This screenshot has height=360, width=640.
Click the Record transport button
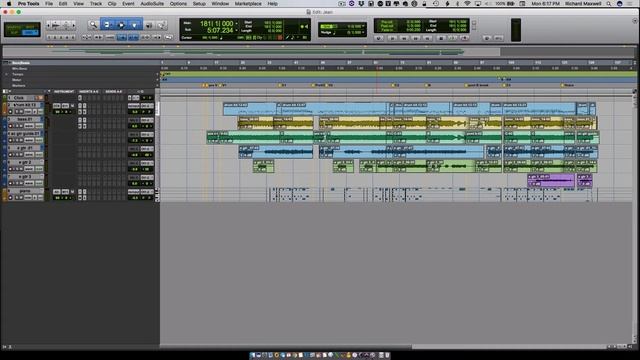pos(464,38)
